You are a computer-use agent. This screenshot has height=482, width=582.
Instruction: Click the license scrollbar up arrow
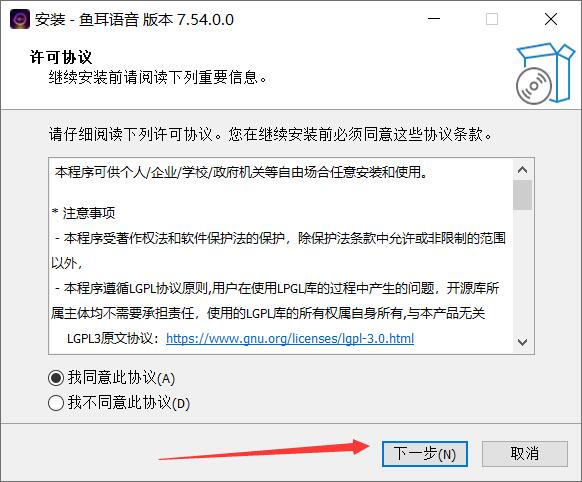click(522, 170)
